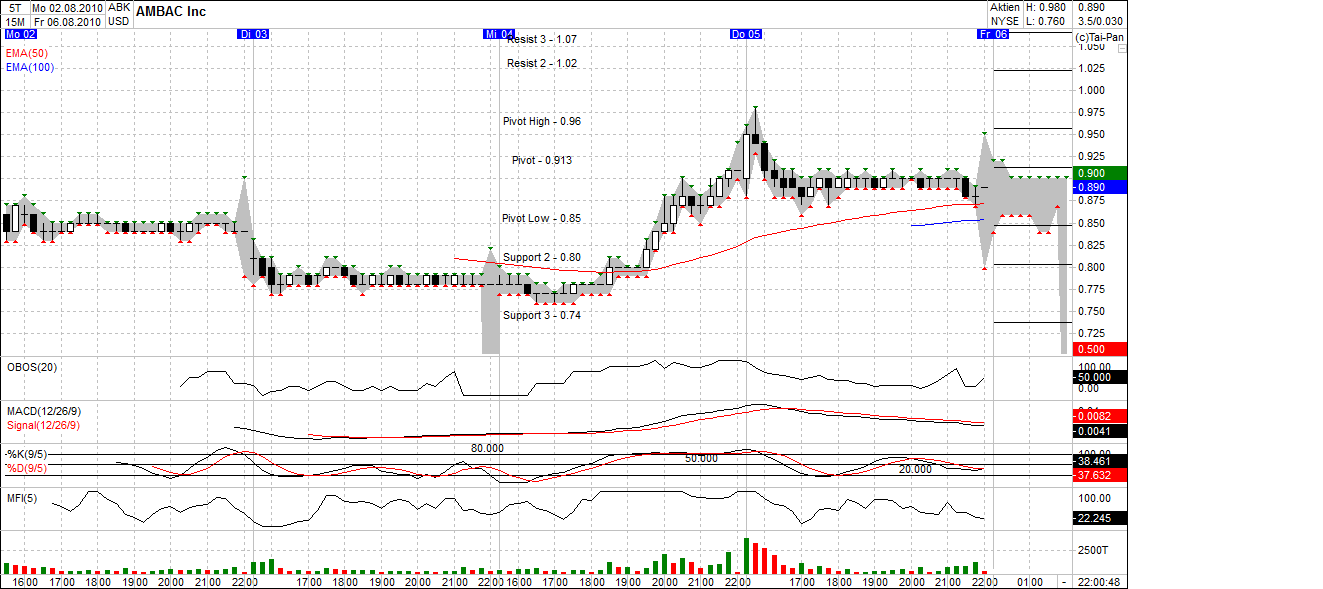Click the 1.025 price axis label

pyautogui.click(x=1091, y=69)
